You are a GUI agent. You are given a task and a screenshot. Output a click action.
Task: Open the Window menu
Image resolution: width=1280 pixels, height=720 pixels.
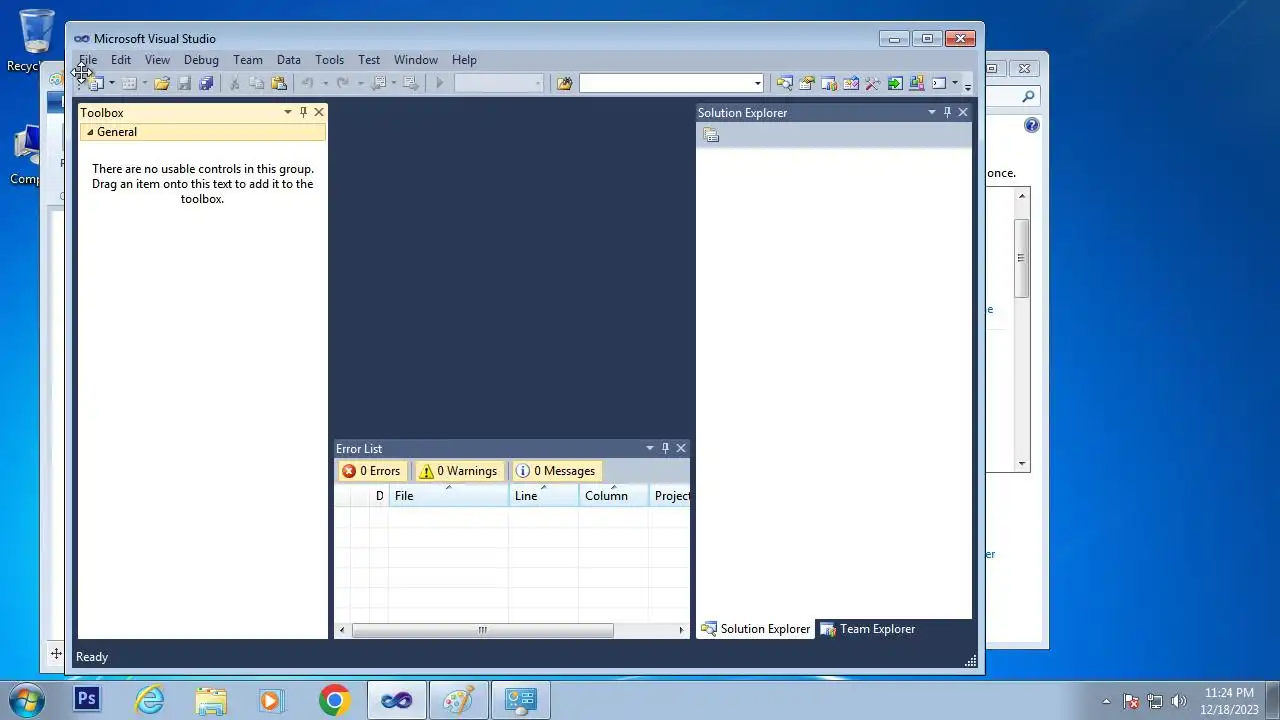[416, 60]
